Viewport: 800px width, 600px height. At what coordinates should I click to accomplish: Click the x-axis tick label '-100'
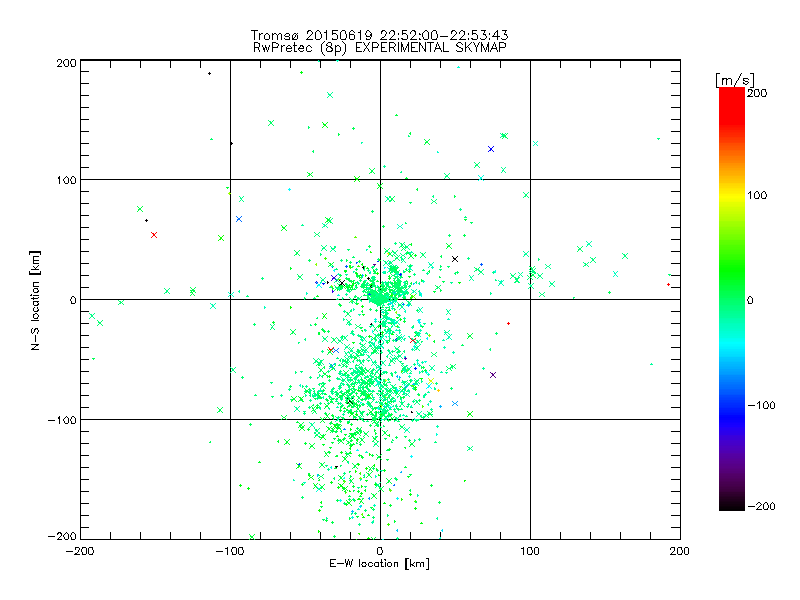click(x=230, y=551)
